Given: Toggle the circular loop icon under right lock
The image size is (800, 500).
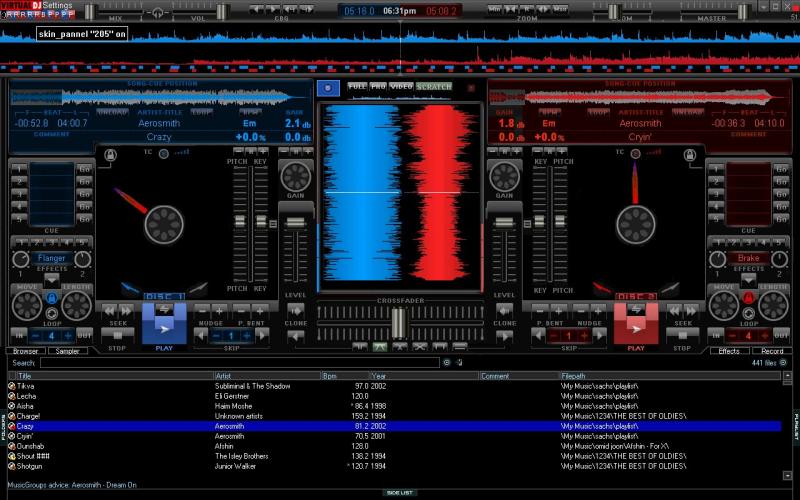Looking at the screenshot, I should point(748,313).
